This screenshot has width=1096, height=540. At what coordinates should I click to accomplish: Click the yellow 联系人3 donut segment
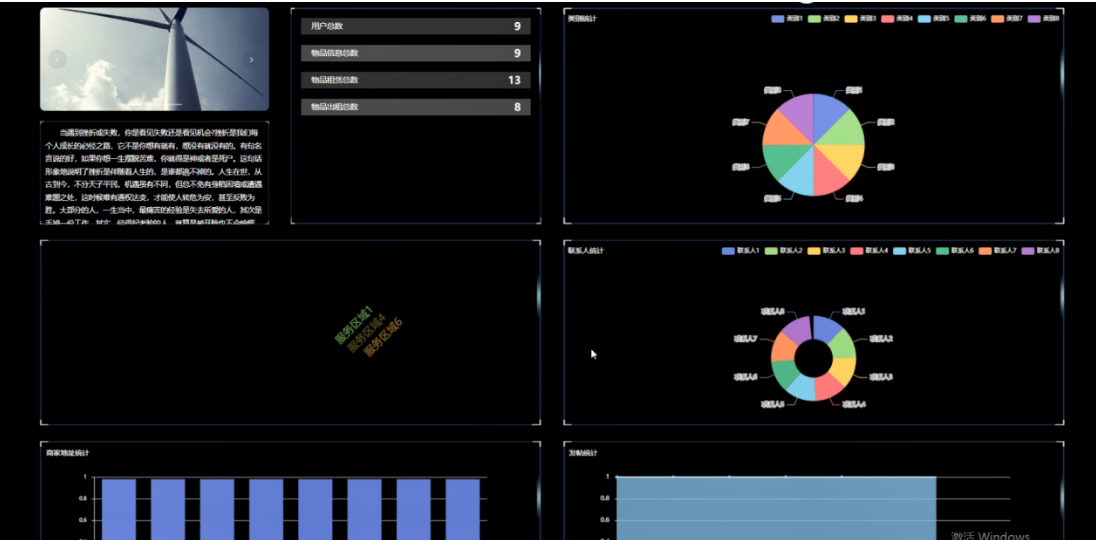[x=844, y=370]
